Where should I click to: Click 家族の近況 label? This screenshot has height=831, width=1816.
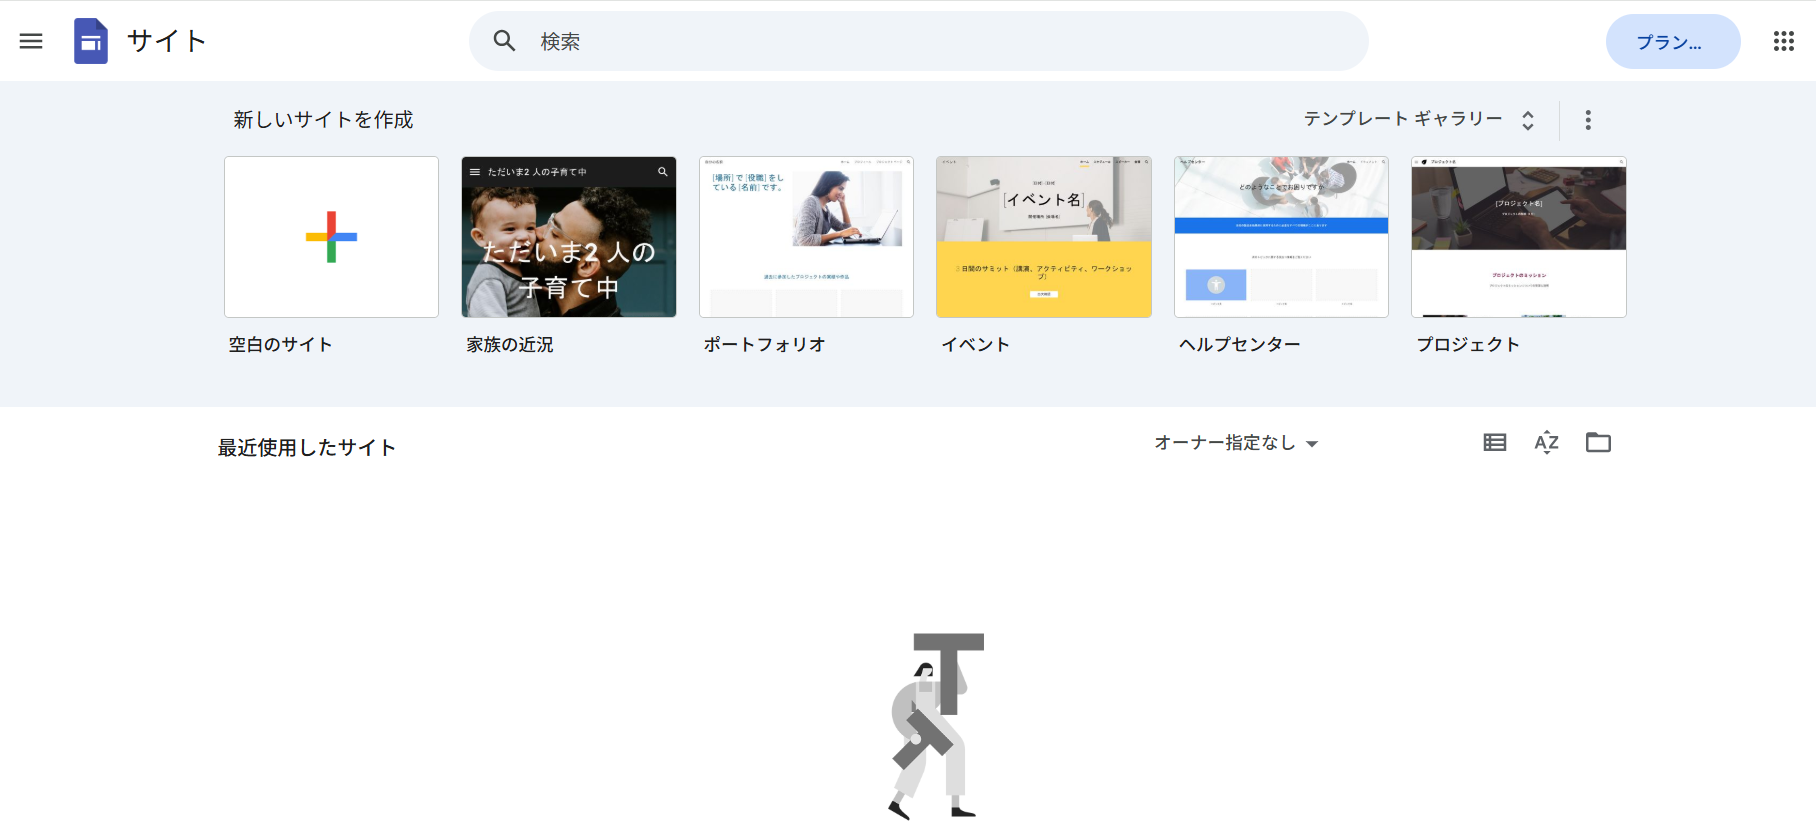[x=510, y=345]
